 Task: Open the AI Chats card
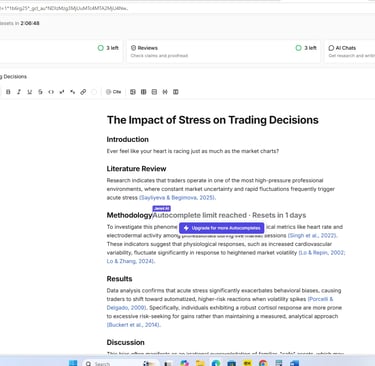(x=350, y=51)
